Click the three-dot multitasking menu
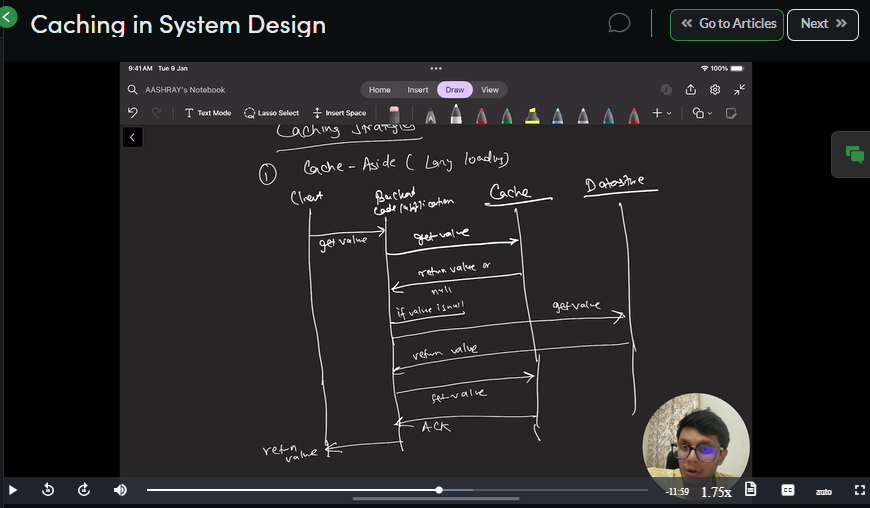The width and height of the screenshot is (870, 508). coord(436,68)
